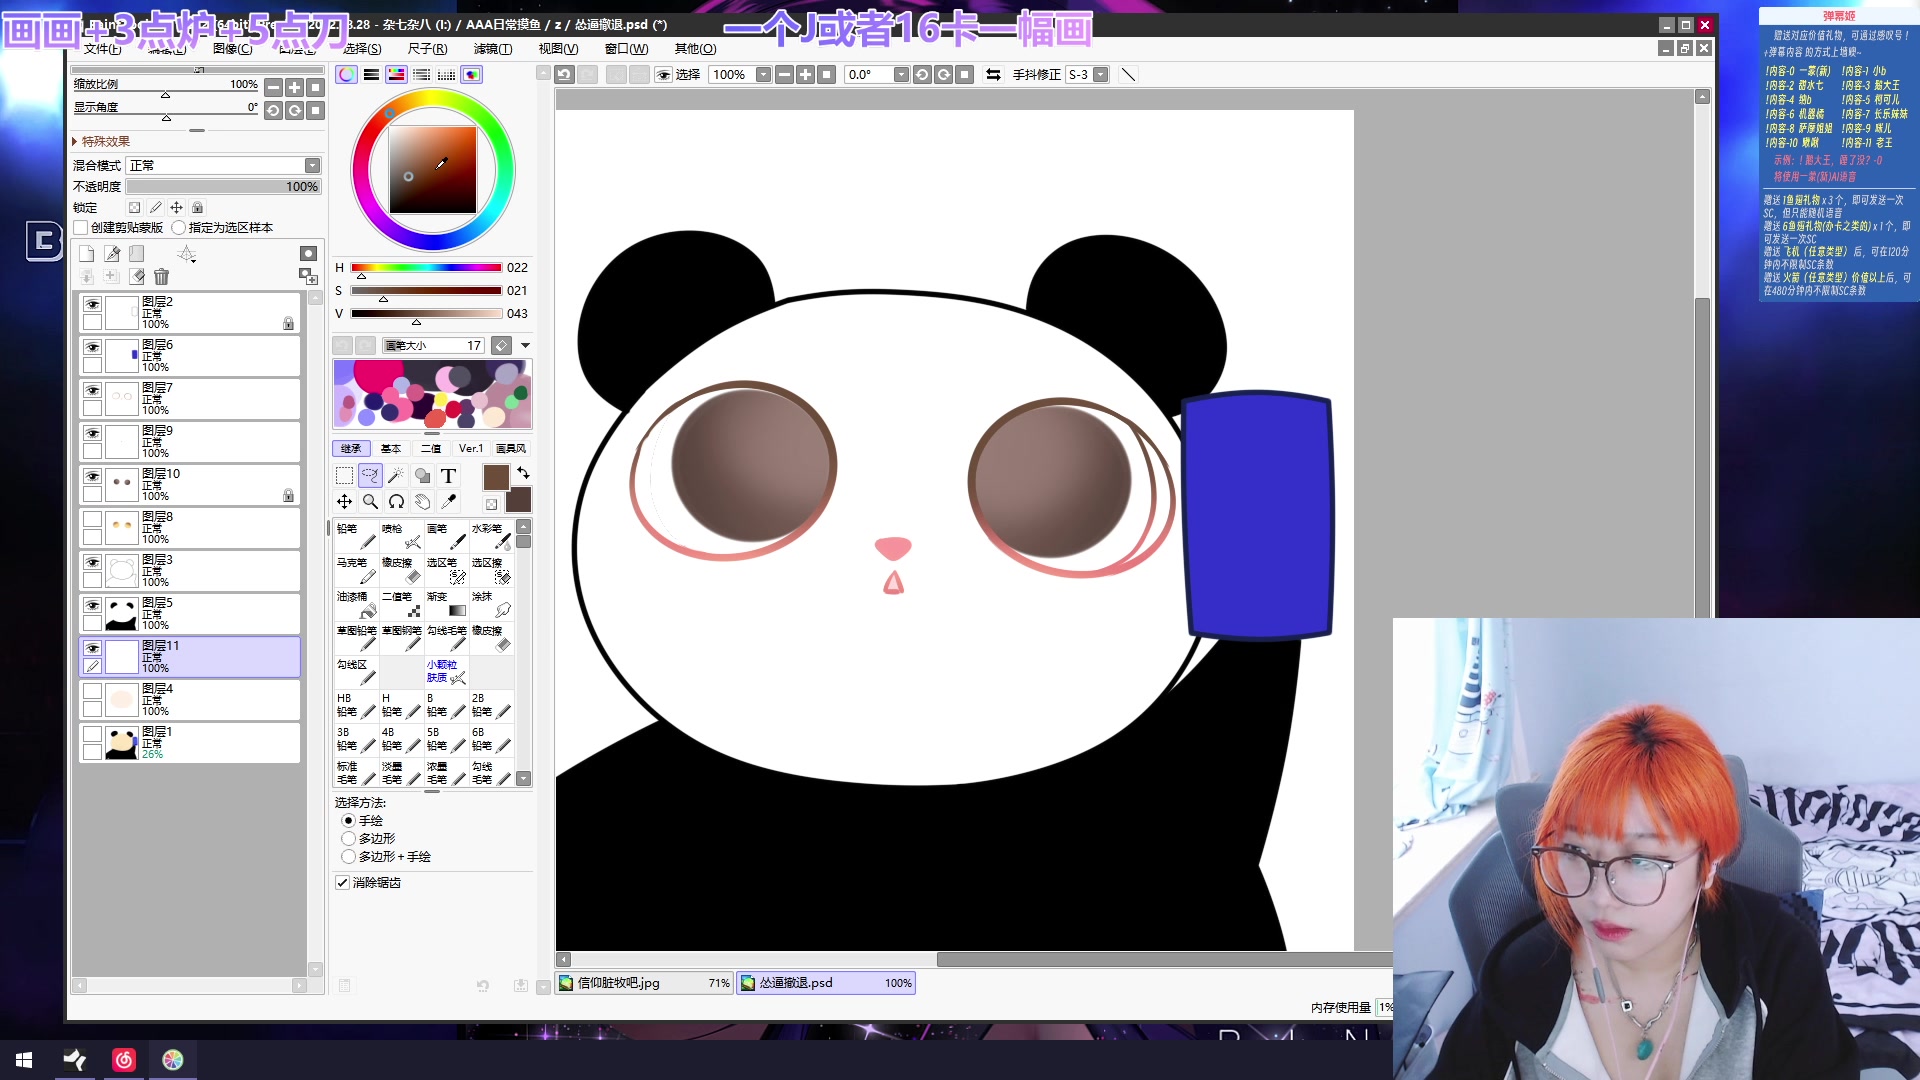The image size is (1920, 1080).
Task: Switch to the 基本 tool tab
Action: [391, 449]
